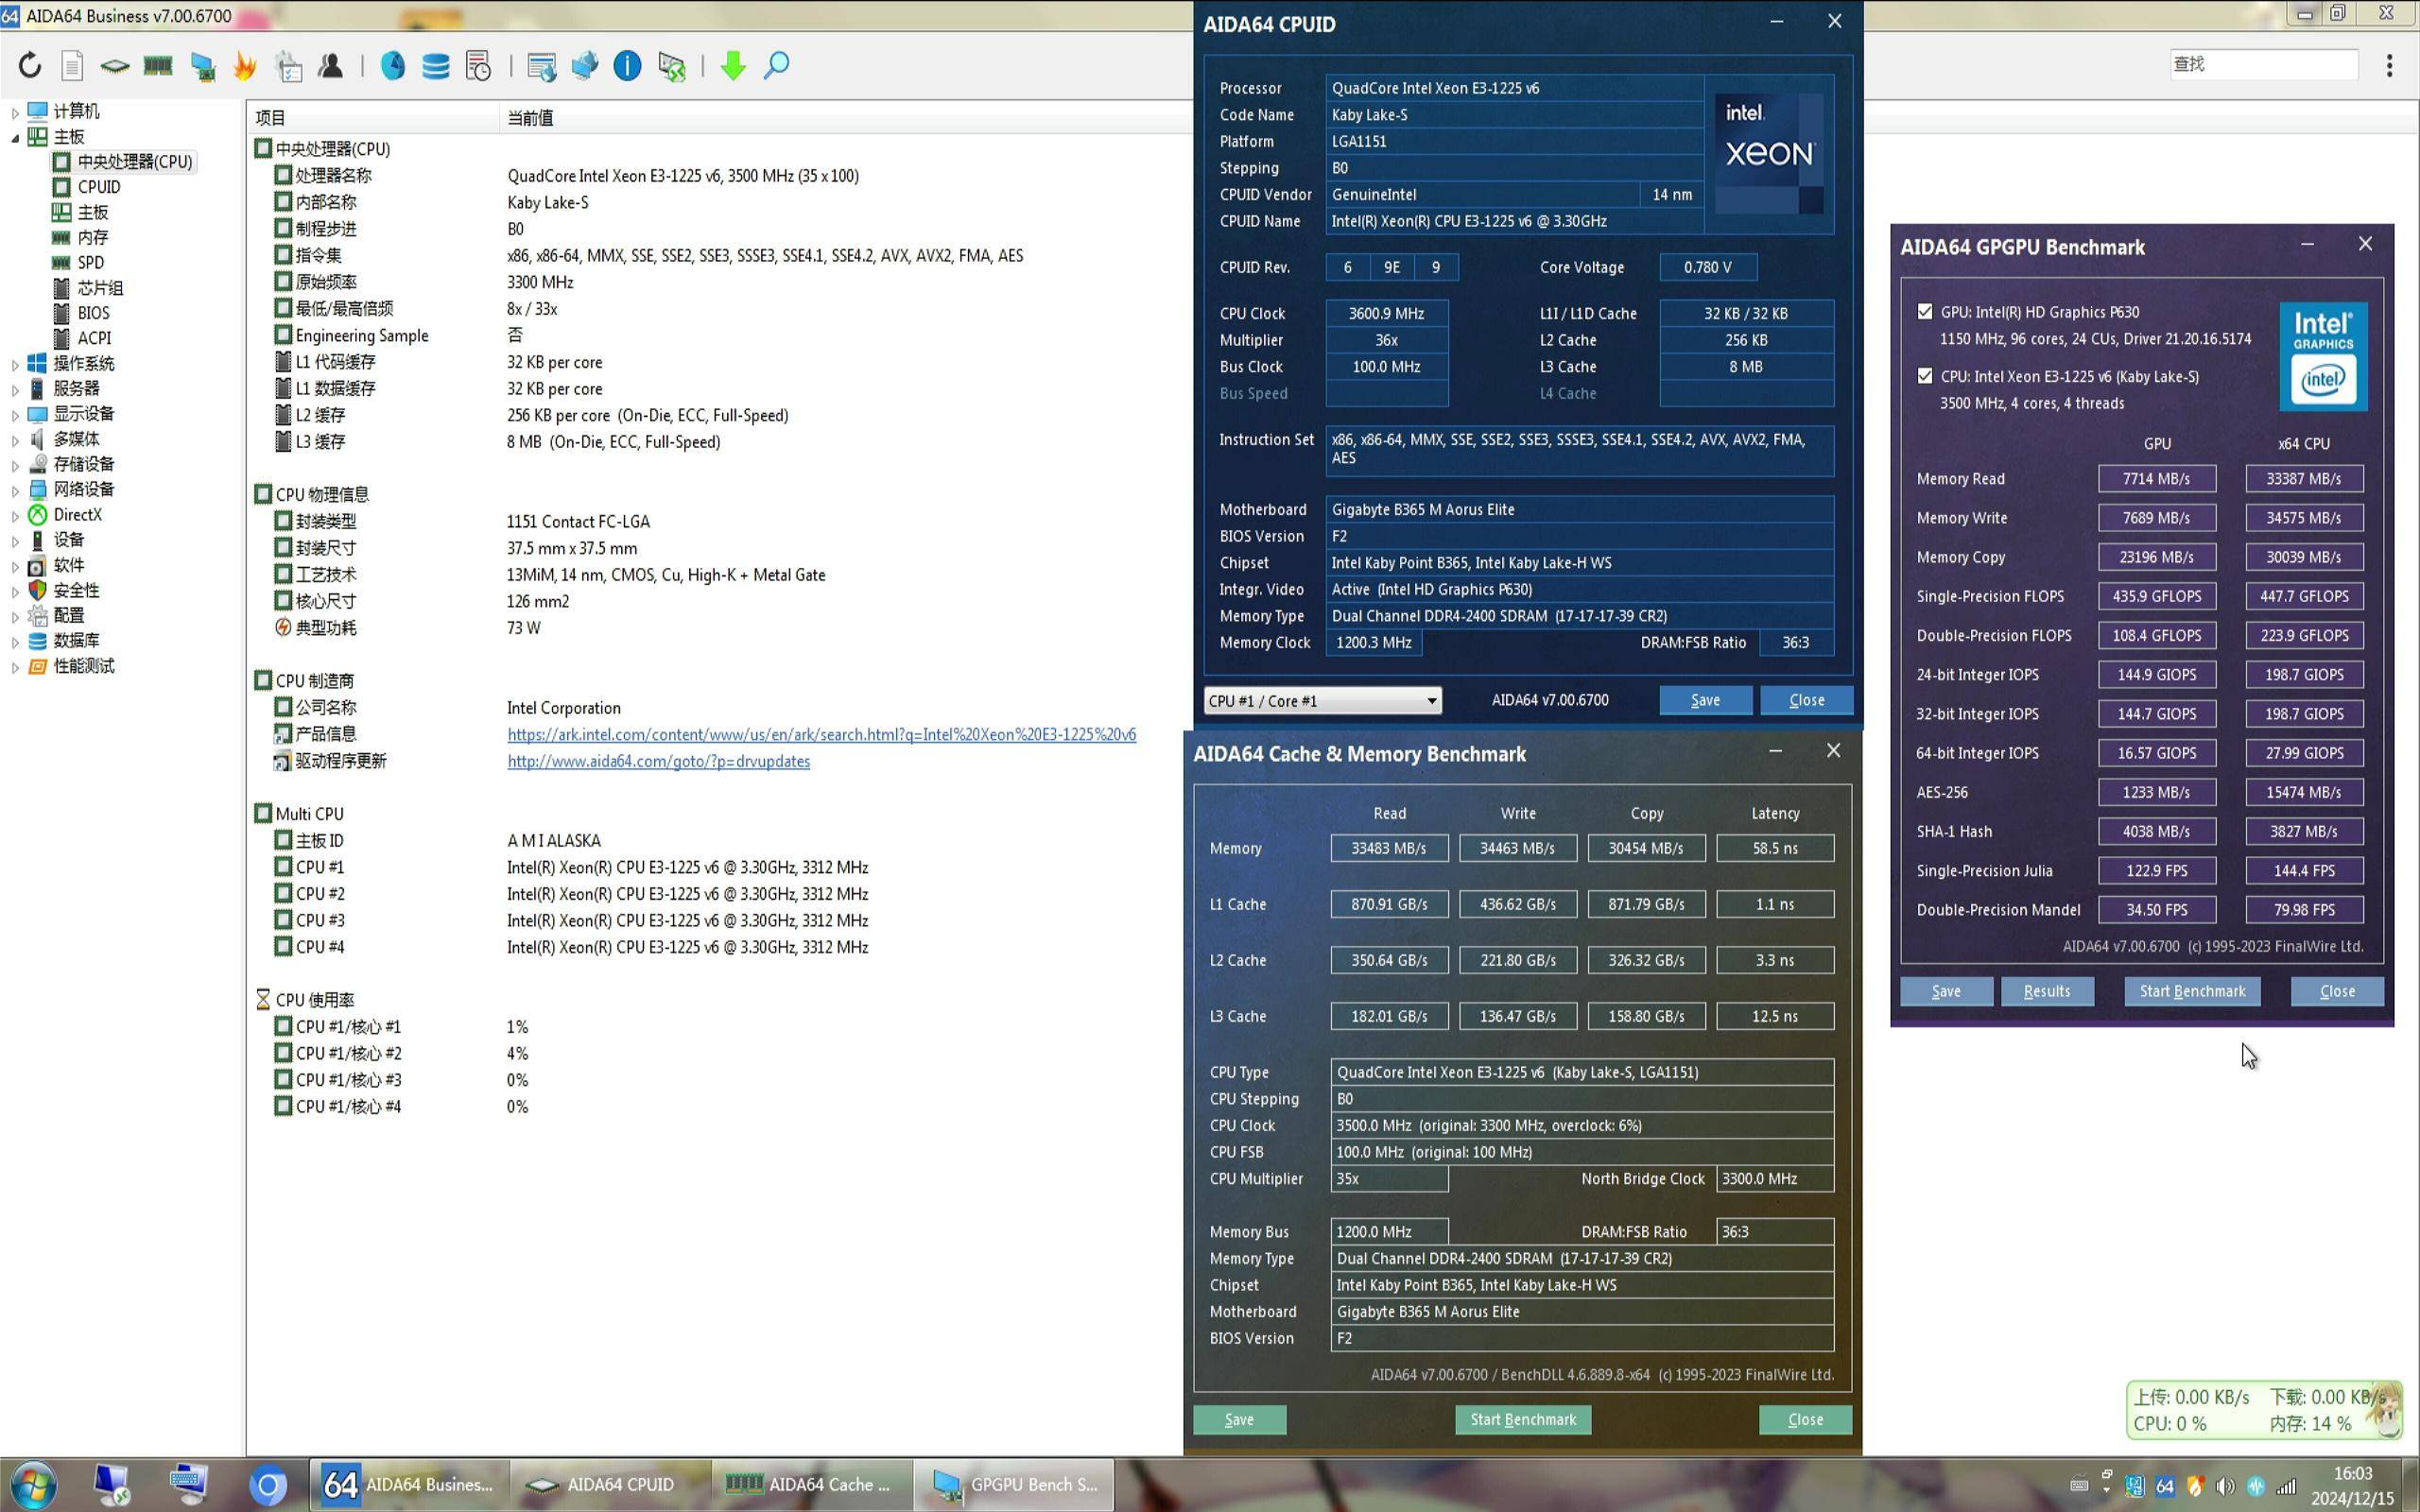
Task: Click the green download arrow icon
Action: click(x=733, y=66)
